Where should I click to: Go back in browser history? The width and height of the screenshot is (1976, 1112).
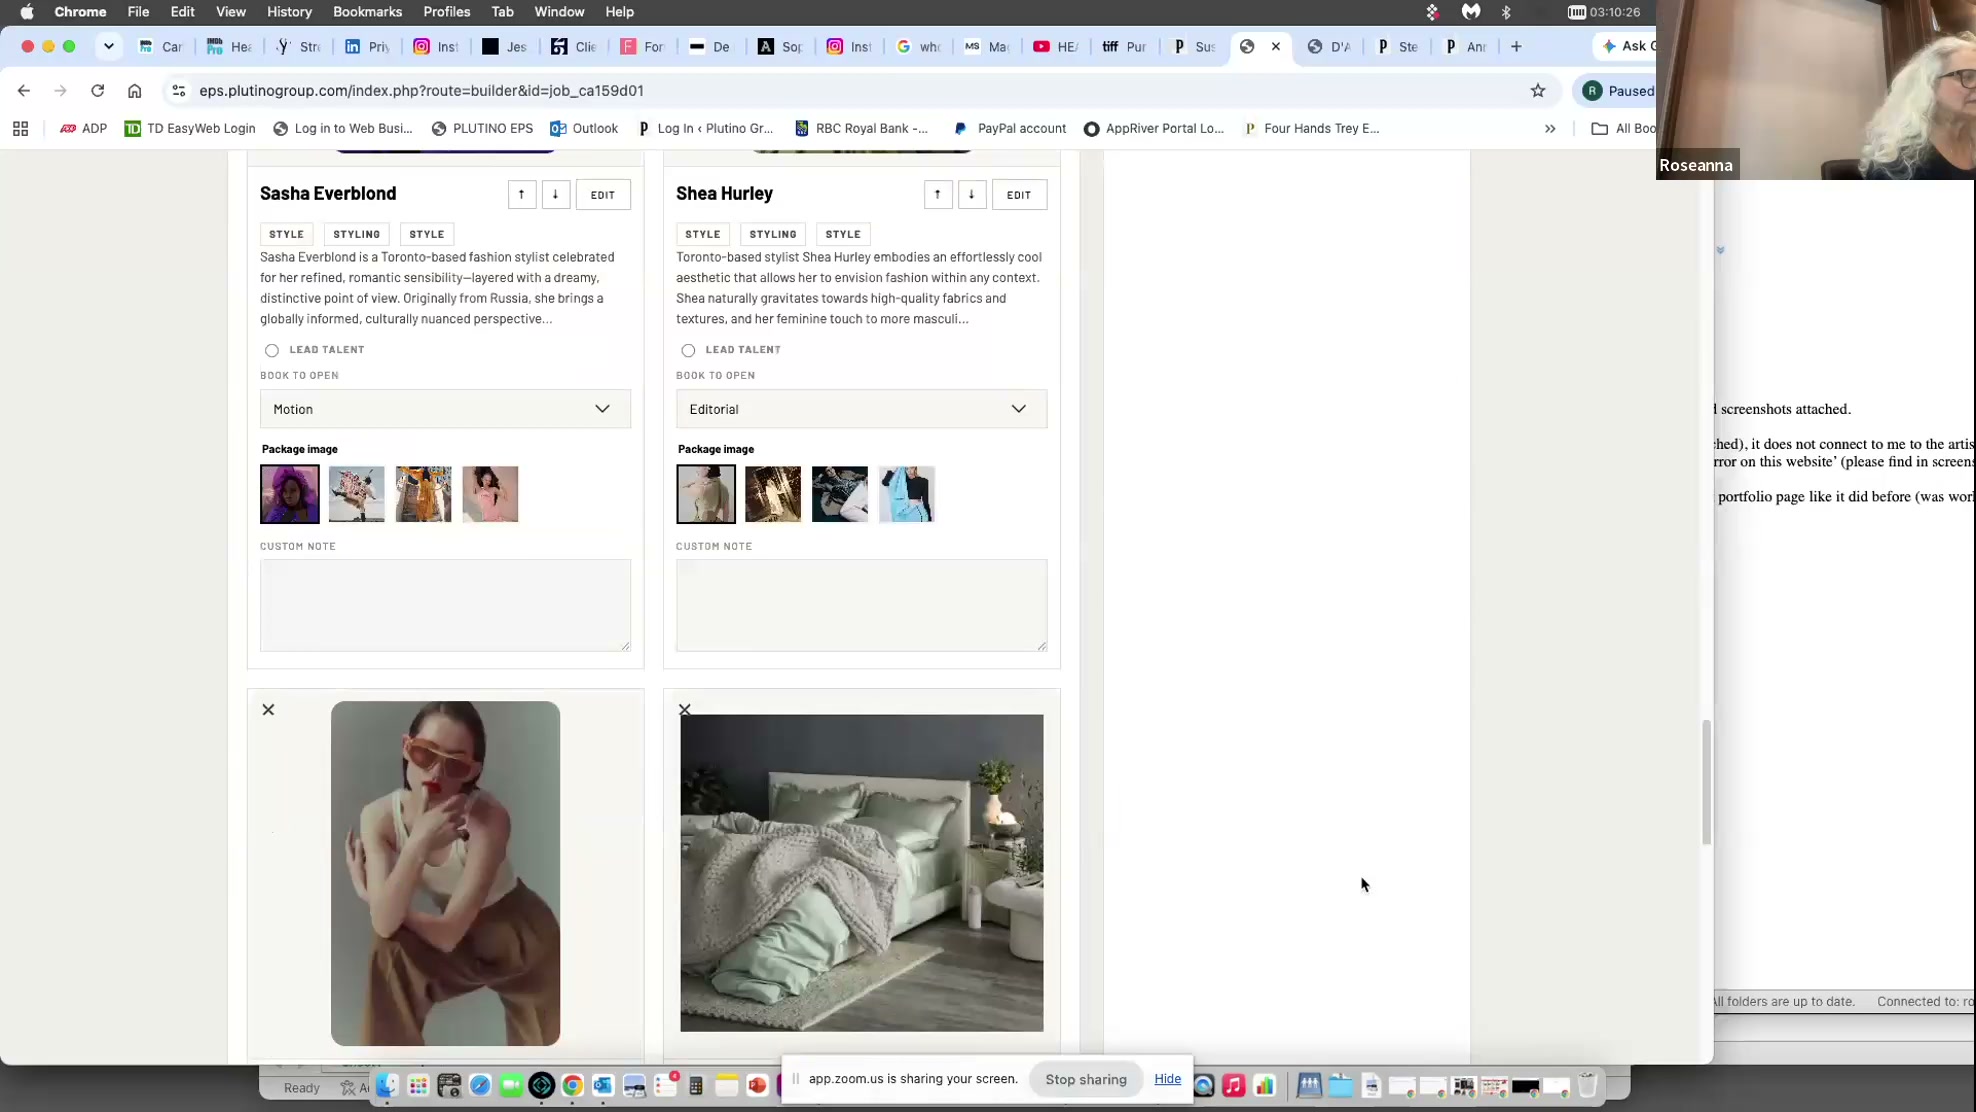pyautogui.click(x=24, y=90)
